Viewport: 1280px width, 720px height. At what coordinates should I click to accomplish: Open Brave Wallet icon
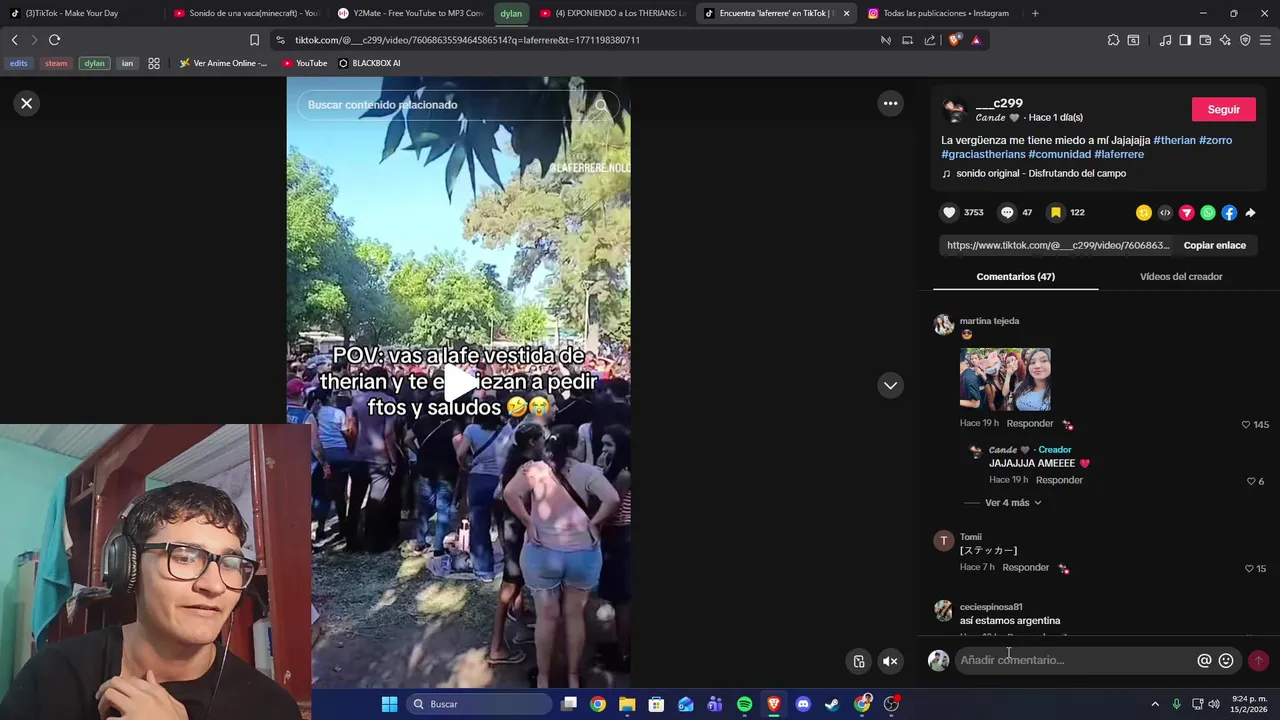pyautogui.click(x=1205, y=40)
